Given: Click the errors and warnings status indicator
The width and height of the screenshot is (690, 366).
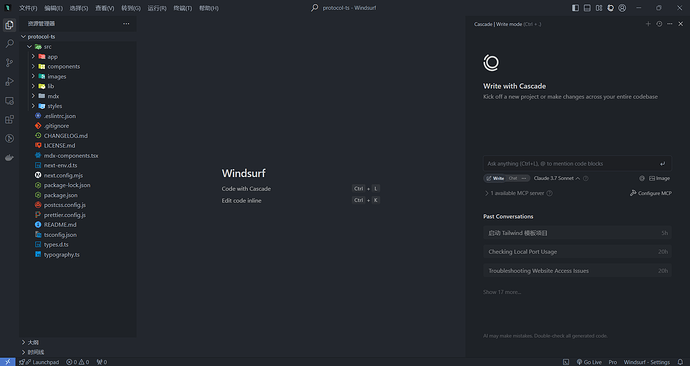Looking at the screenshot, I should pos(77,362).
